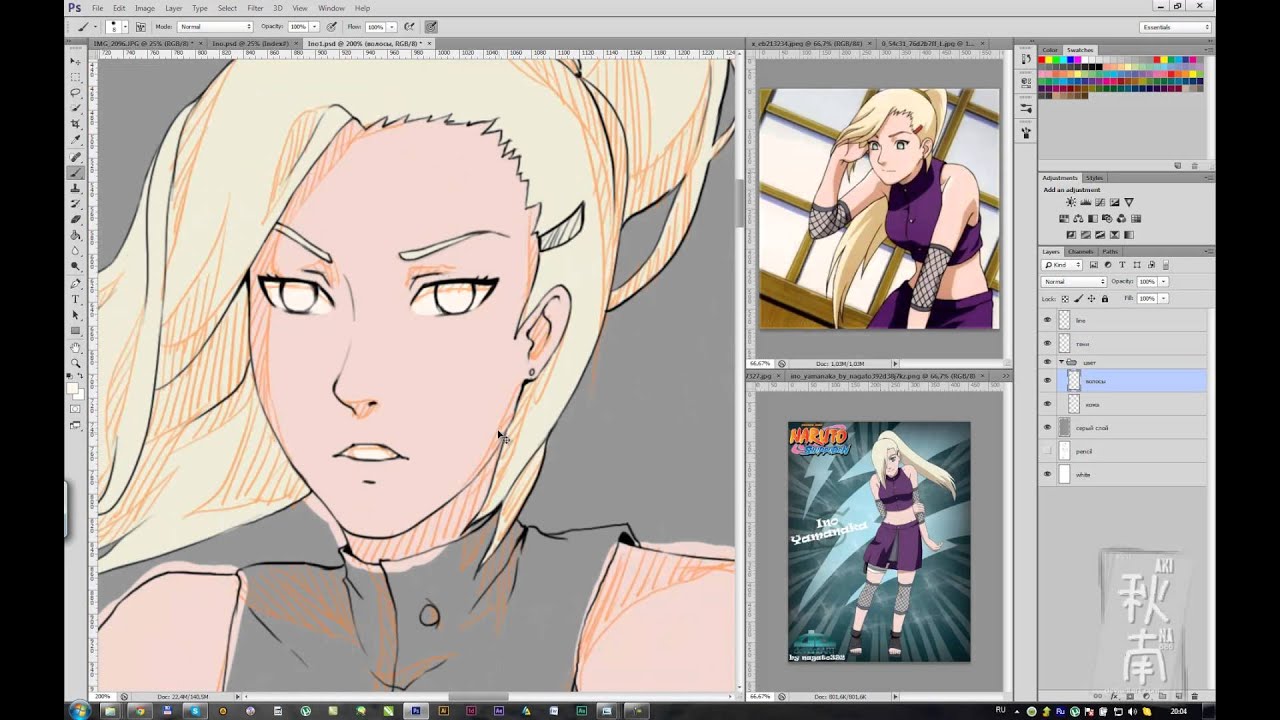The image size is (1280, 720).
Task: Pick the first red swatch in Swatches
Action: (1042, 61)
